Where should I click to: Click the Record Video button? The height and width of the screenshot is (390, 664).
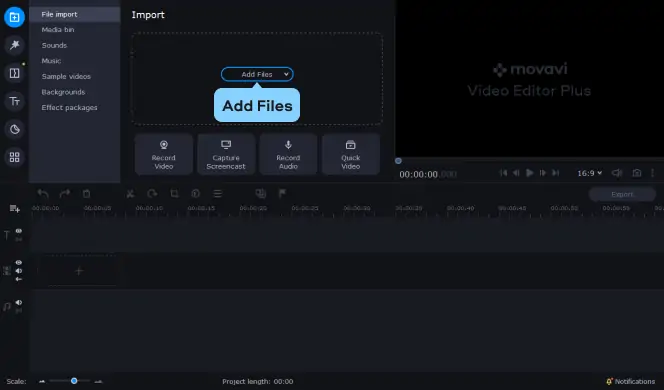(163, 154)
